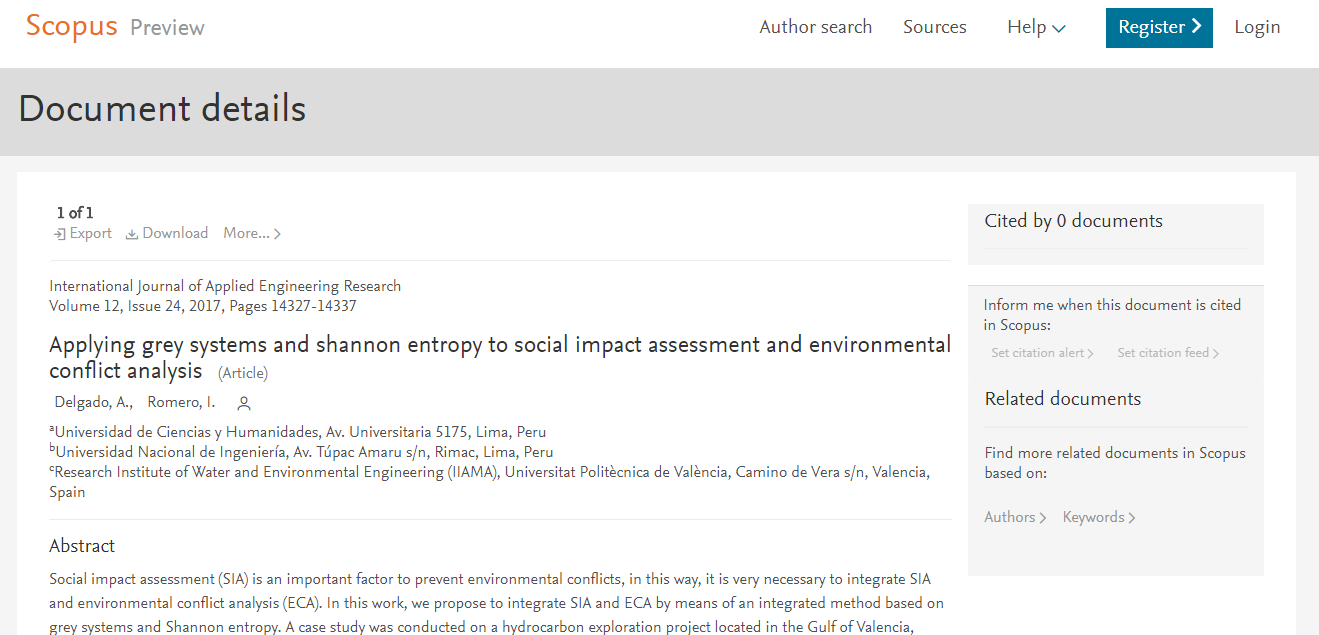Image resolution: width=1319 pixels, height=635 pixels.
Task: Click the Register button
Action: (1159, 28)
